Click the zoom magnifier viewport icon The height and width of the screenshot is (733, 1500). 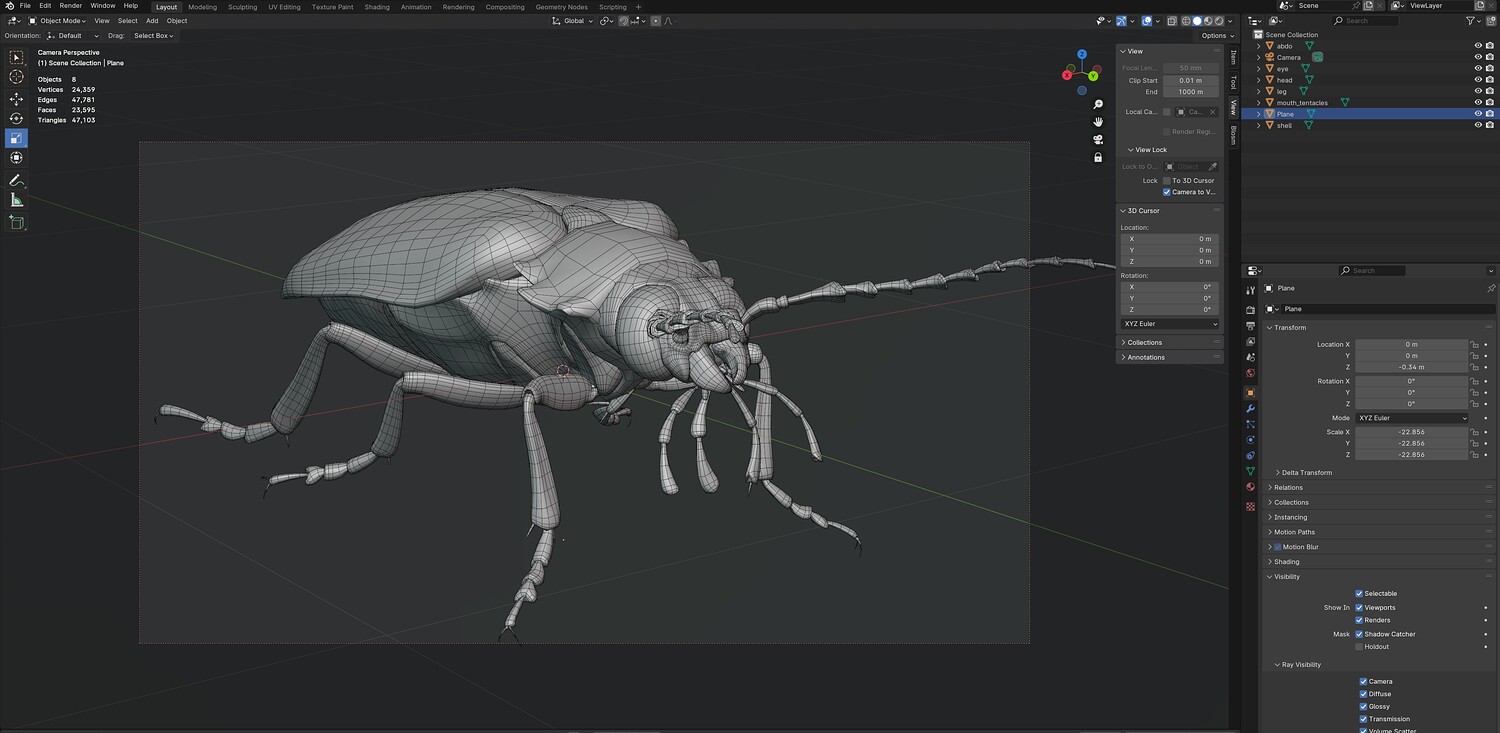click(x=1098, y=104)
